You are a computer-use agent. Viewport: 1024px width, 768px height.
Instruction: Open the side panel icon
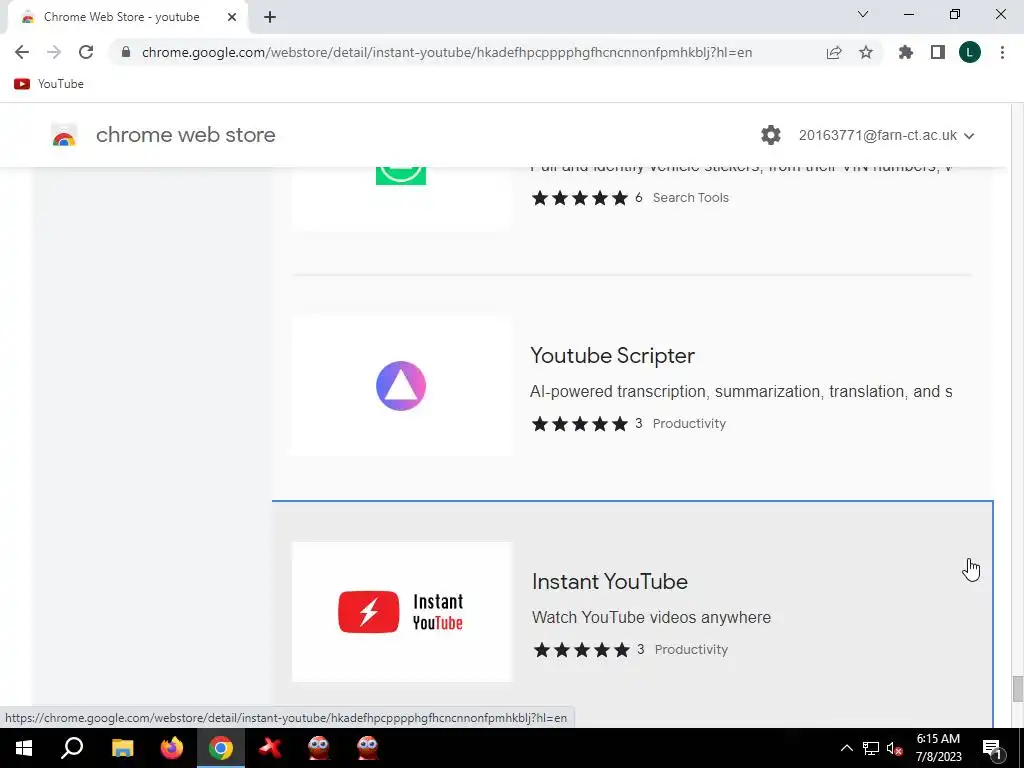coord(938,52)
